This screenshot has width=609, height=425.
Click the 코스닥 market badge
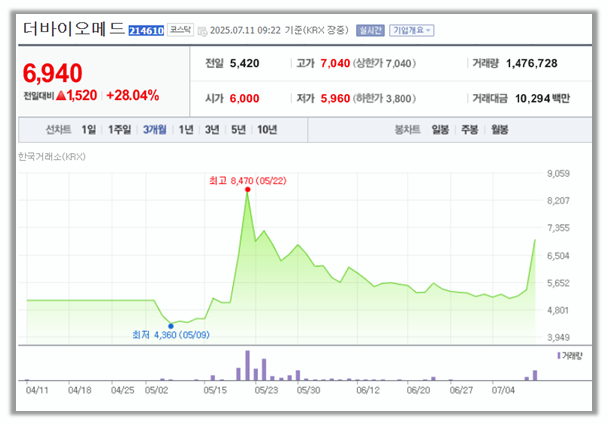click(180, 30)
